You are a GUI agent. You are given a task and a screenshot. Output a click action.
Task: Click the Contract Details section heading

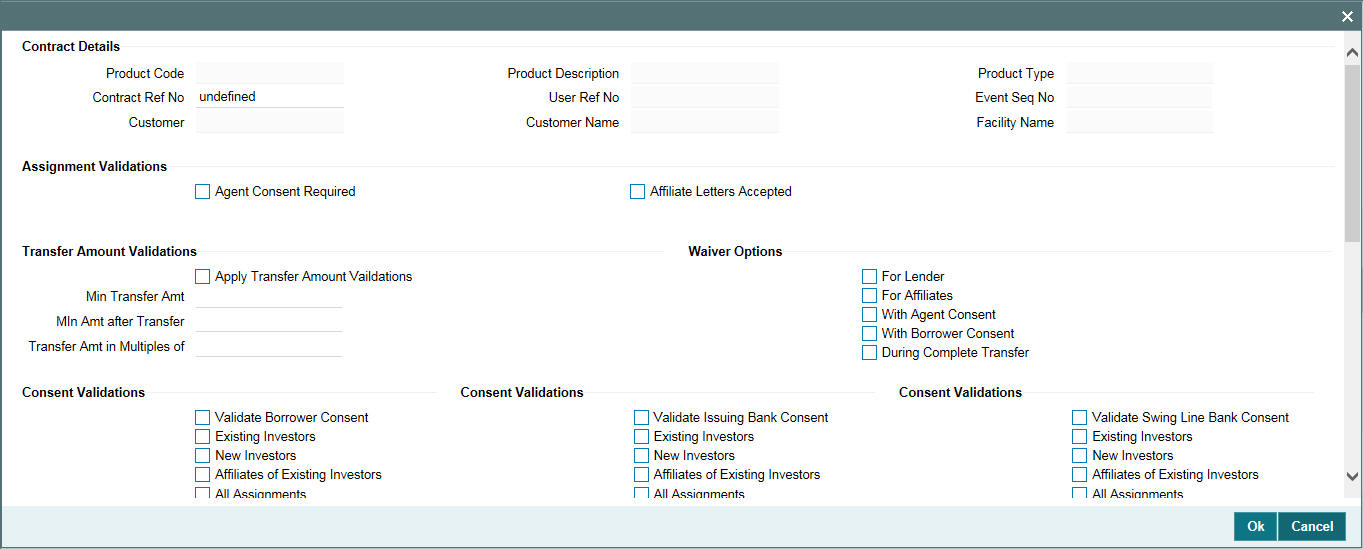71,46
